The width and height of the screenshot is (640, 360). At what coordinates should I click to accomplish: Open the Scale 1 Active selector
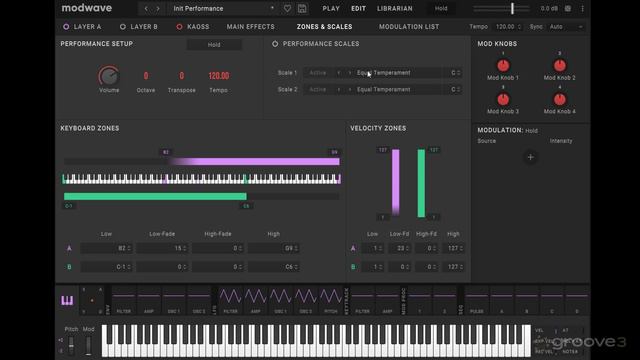pos(319,73)
